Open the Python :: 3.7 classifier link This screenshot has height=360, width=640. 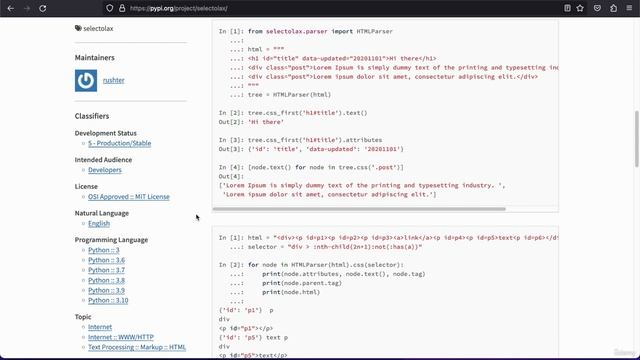coord(107,270)
